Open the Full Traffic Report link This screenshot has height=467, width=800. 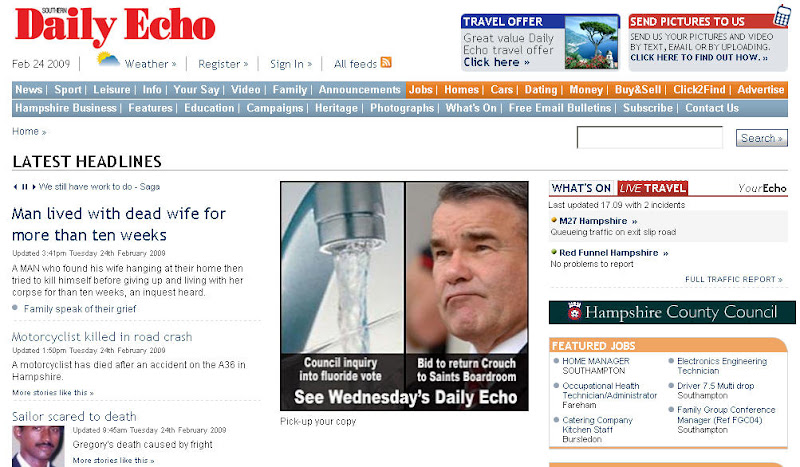click(733, 279)
